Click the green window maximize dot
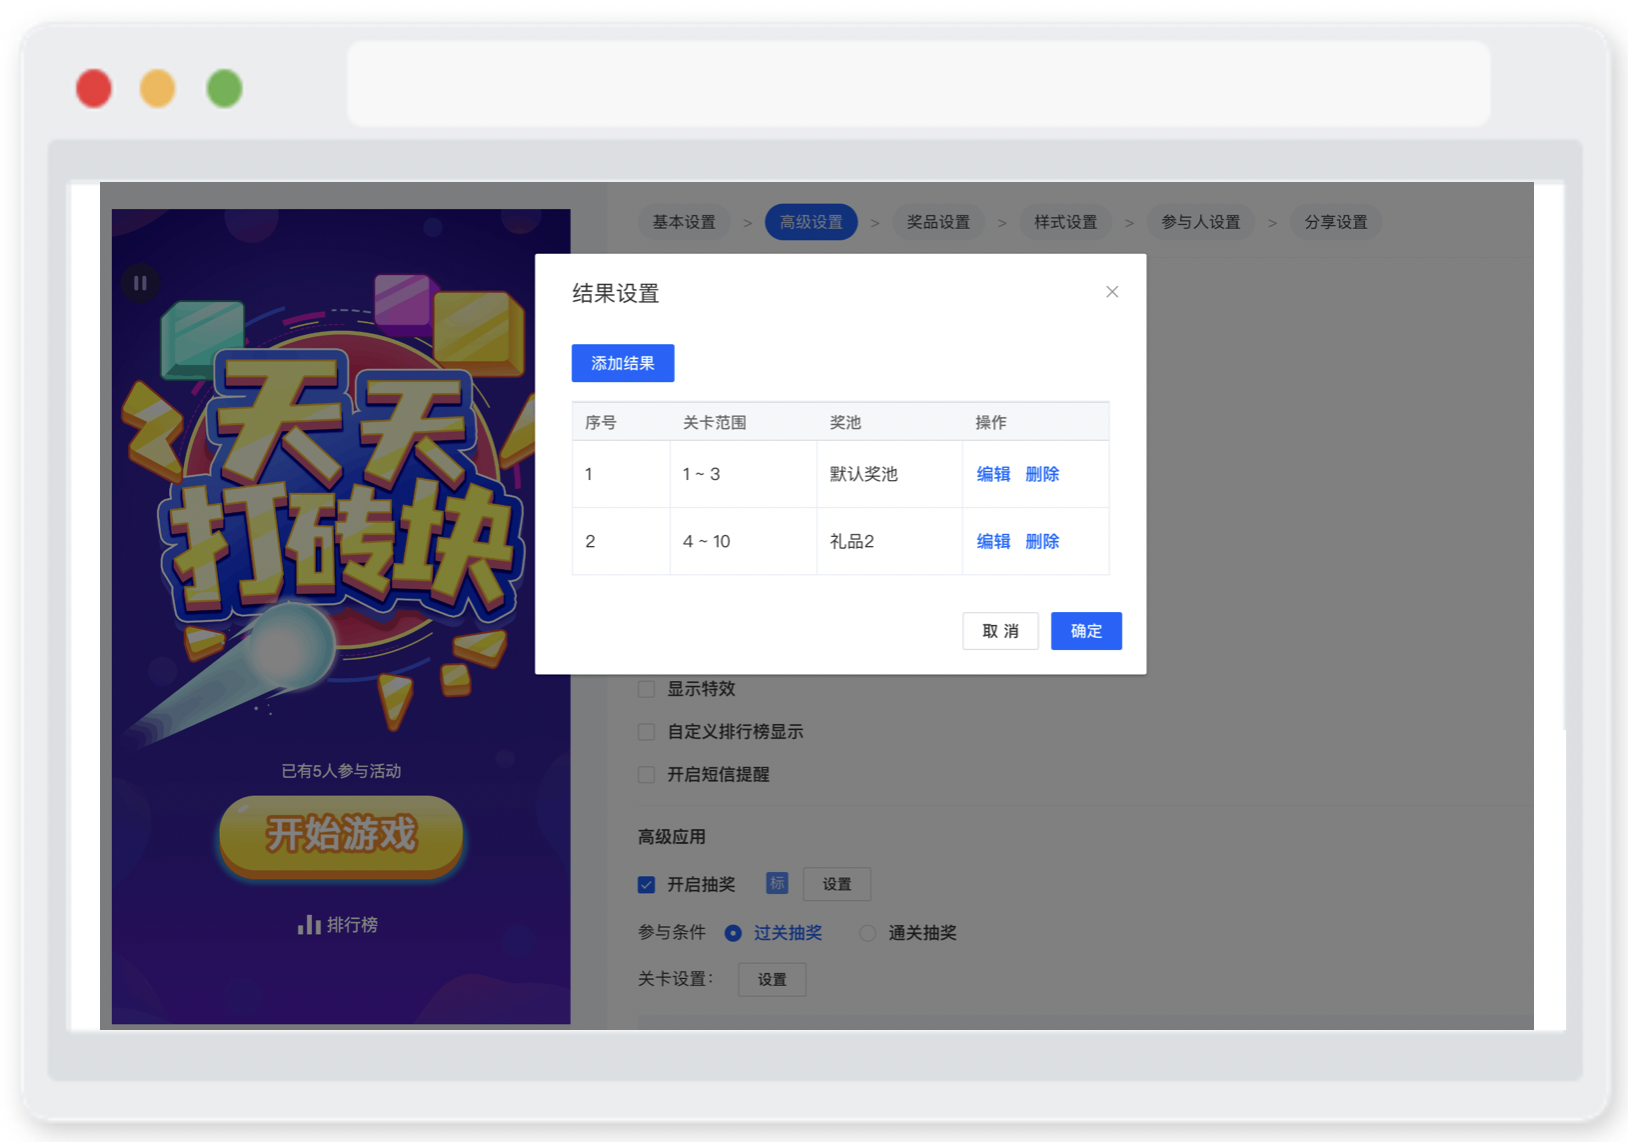 tap(224, 88)
